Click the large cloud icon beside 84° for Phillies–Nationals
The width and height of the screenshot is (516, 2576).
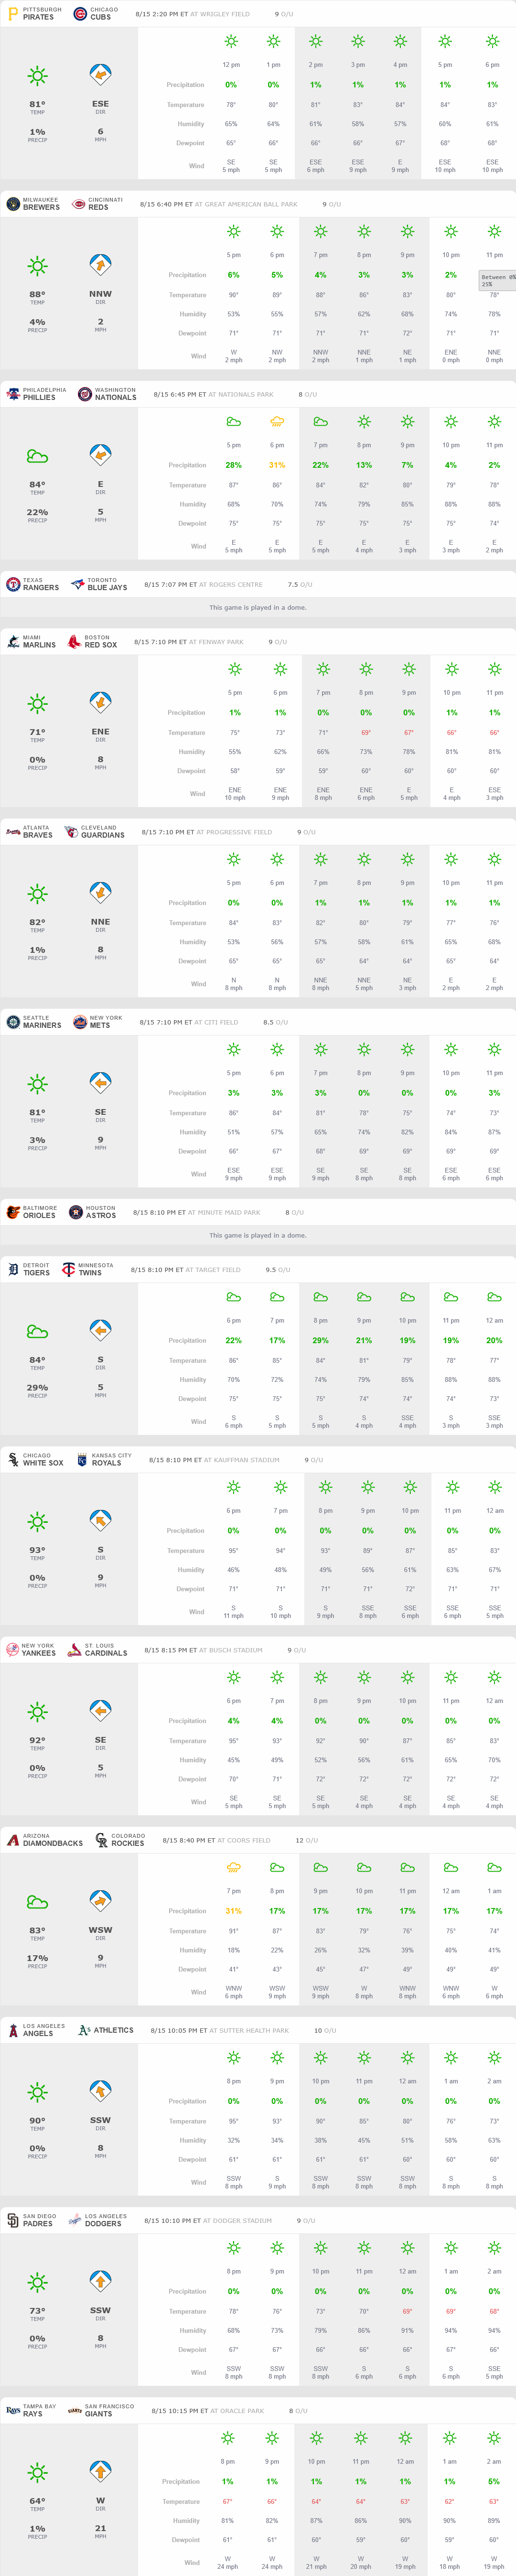[x=37, y=456]
